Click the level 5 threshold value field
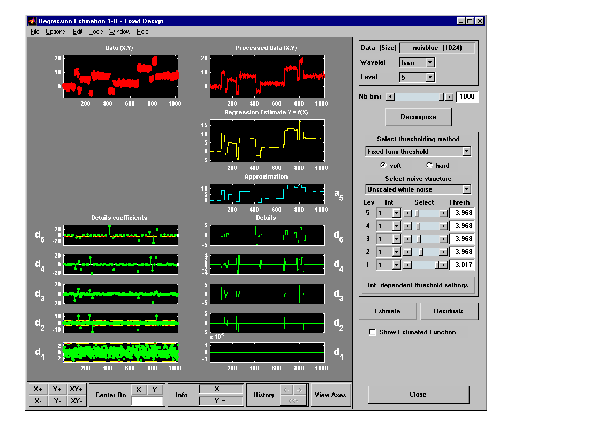The width and height of the screenshot is (600, 423). pos(462,213)
